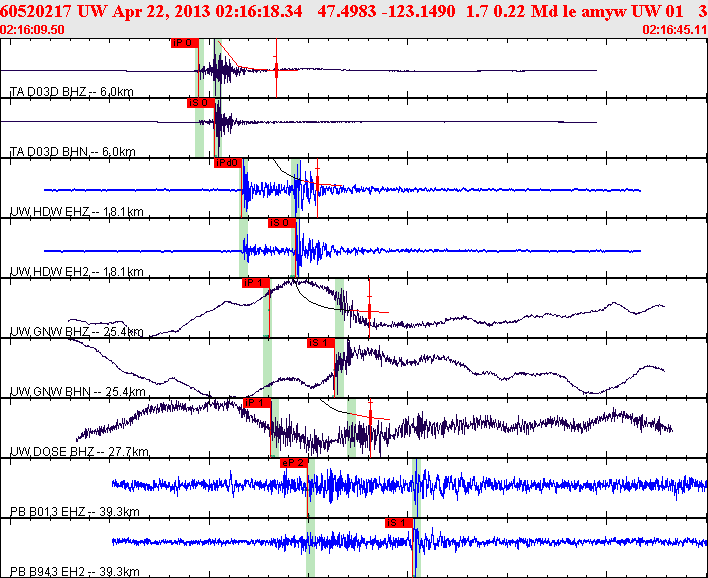This screenshot has width=708, height=578.
Task: Select the iS 1 pick flag on UW GNW BHN
Action: click(321, 343)
